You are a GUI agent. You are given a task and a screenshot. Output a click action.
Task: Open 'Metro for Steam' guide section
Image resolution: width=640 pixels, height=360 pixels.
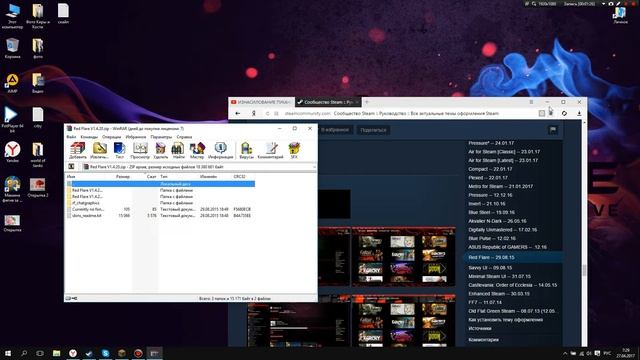pyautogui.click(x=500, y=187)
